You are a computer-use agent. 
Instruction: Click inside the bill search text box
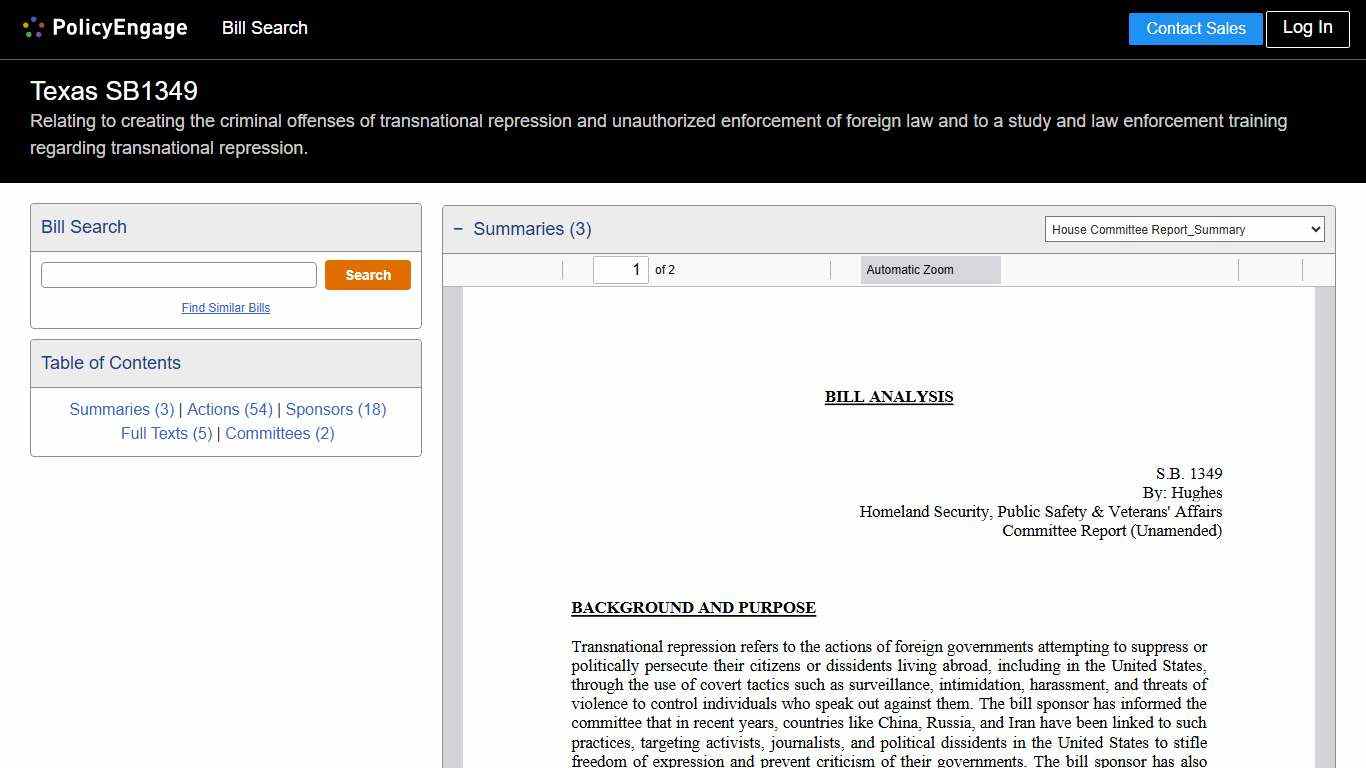coord(178,274)
